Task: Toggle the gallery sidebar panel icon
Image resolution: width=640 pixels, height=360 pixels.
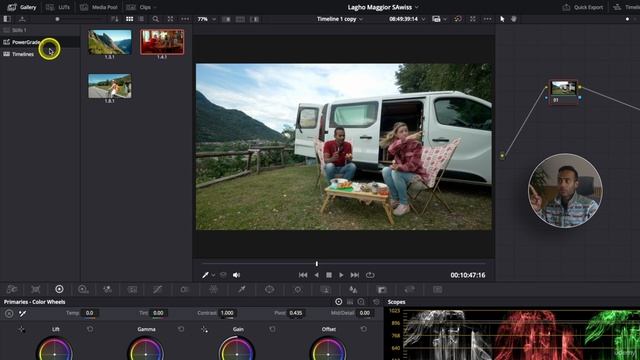Action: tap(7, 19)
